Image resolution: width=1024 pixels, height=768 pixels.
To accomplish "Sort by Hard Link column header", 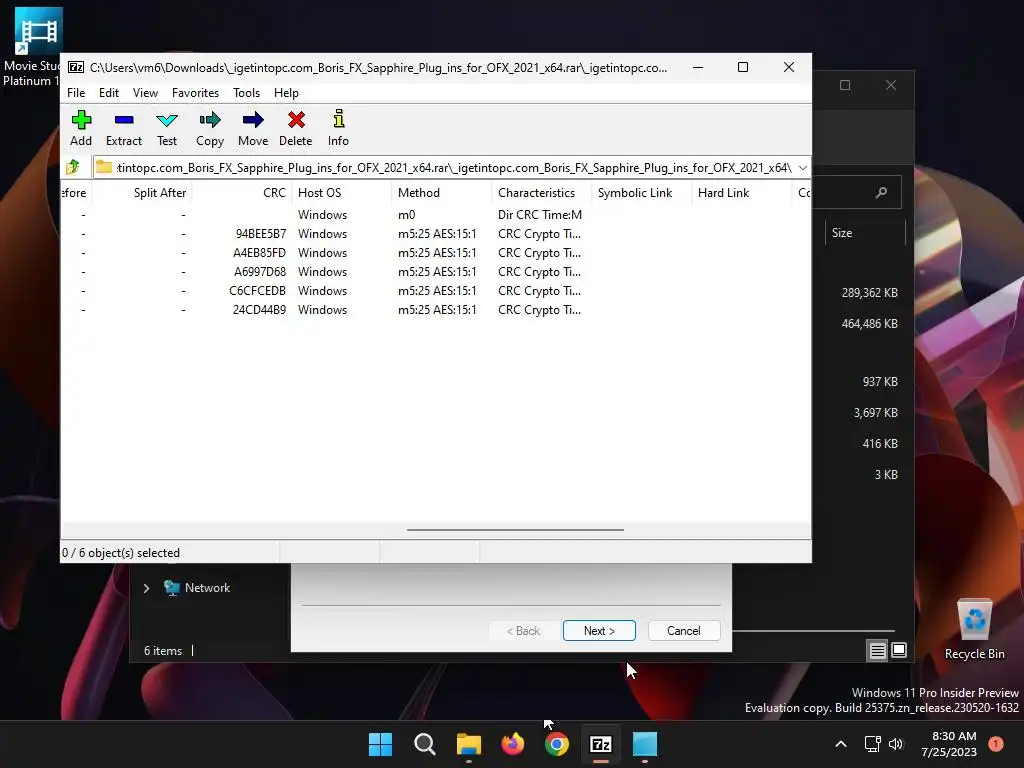I will coord(741,193).
